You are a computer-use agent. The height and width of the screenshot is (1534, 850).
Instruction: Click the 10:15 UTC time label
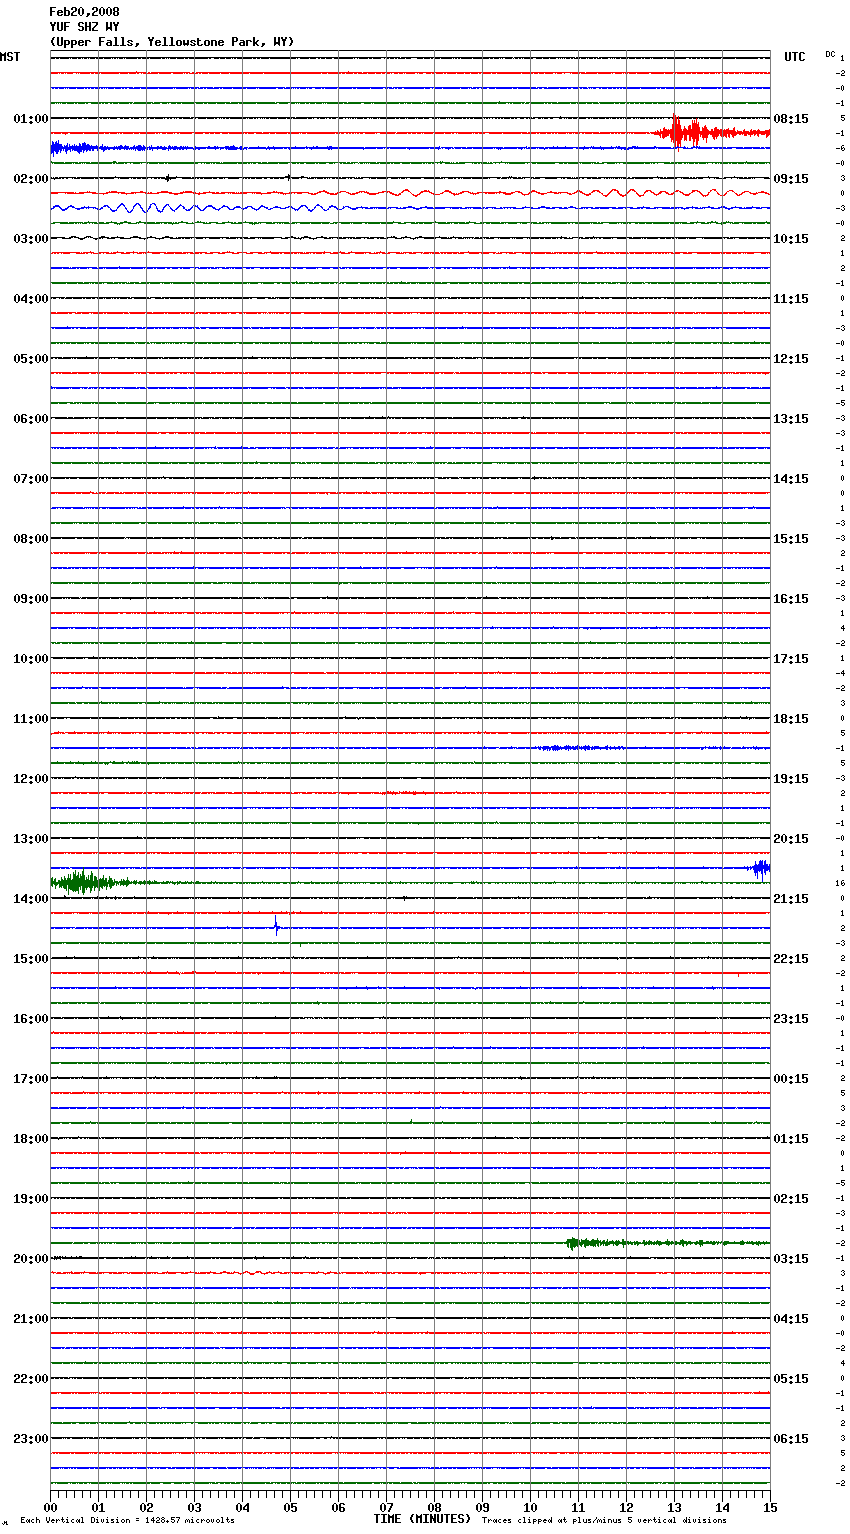pos(791,239)
